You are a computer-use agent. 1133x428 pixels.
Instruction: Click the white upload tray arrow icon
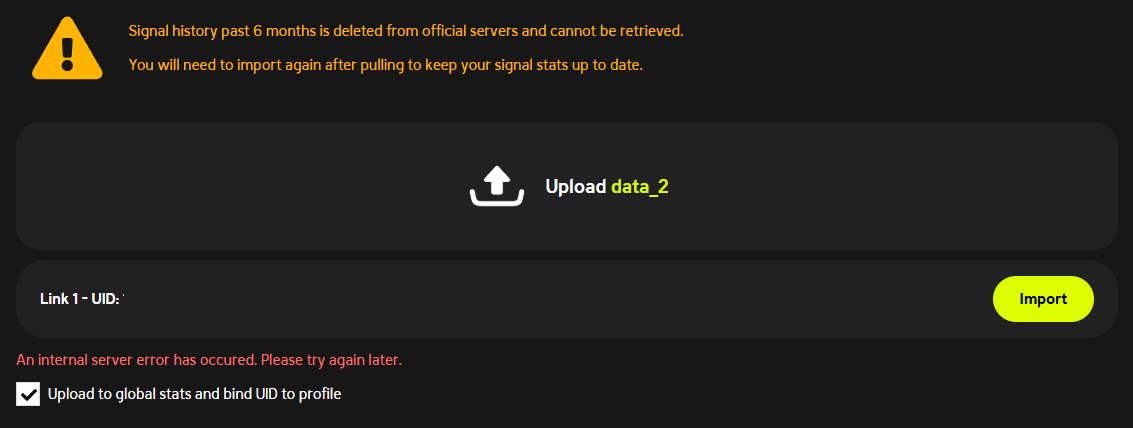496,186
